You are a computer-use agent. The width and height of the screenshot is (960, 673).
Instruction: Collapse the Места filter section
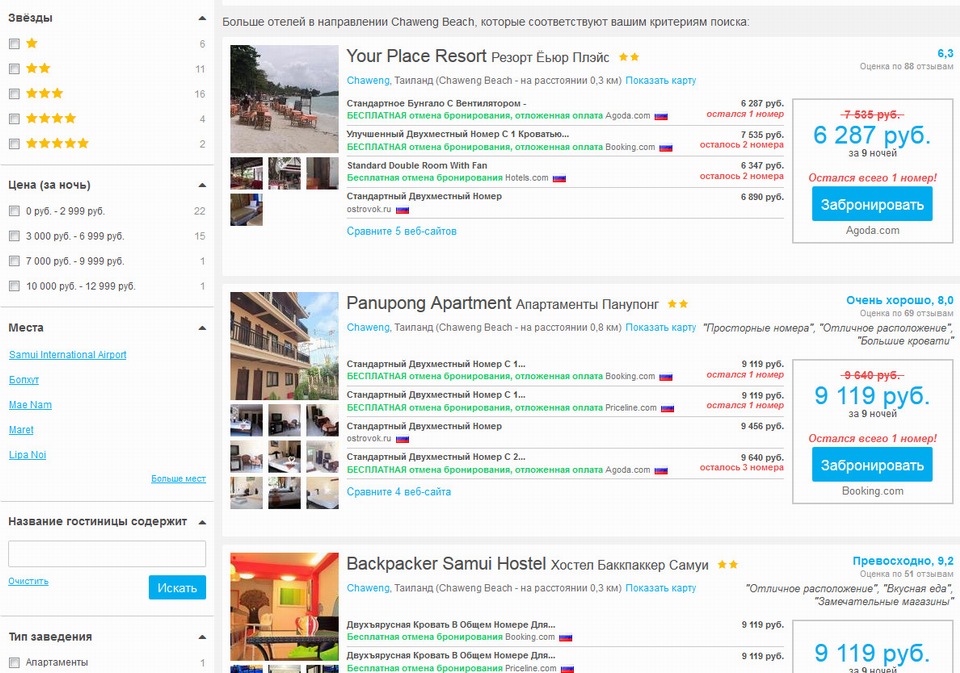click(x=202, y=328)
